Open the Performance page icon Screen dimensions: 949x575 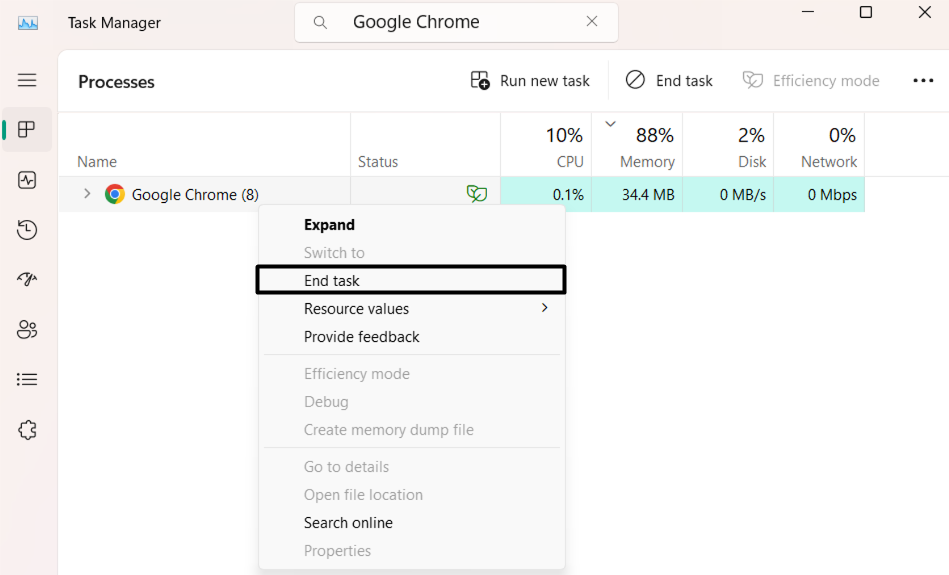pyautogui.click(x=27, y=180)
